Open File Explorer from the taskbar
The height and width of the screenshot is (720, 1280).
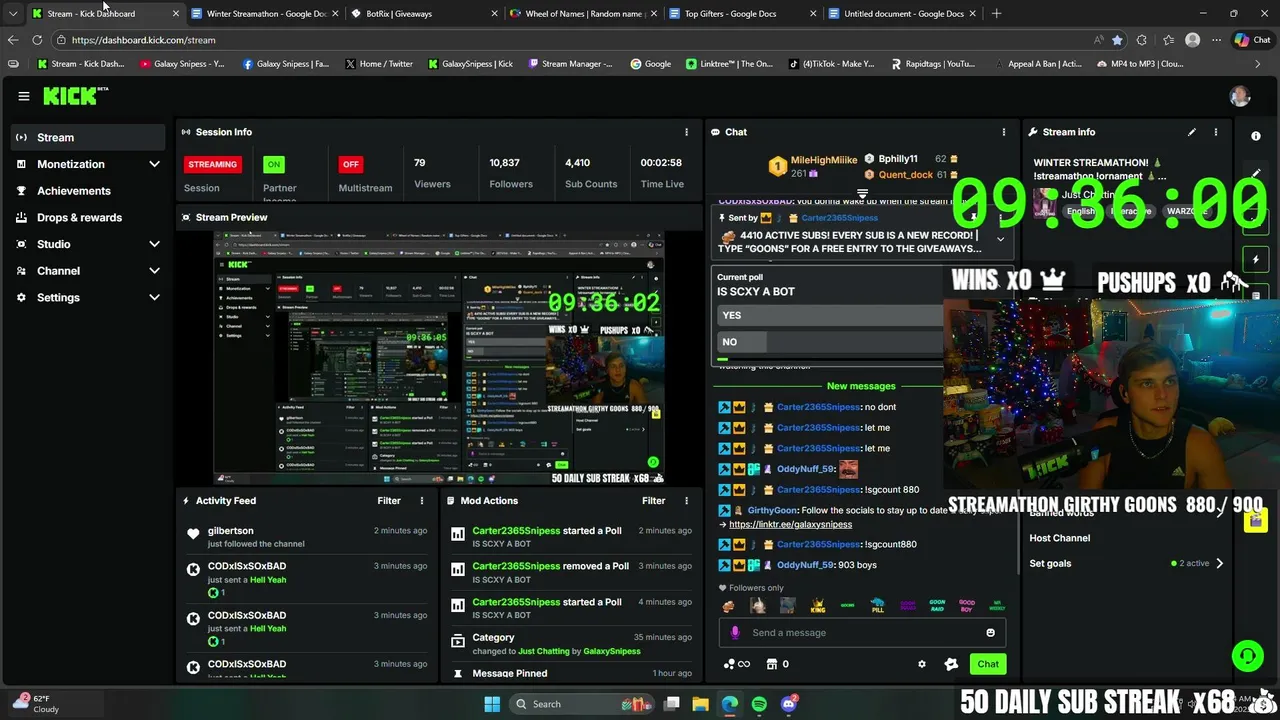(700, 704)
